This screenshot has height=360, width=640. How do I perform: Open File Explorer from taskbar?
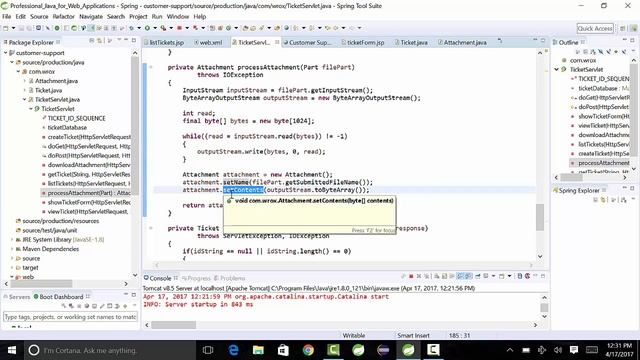point(258,350)
